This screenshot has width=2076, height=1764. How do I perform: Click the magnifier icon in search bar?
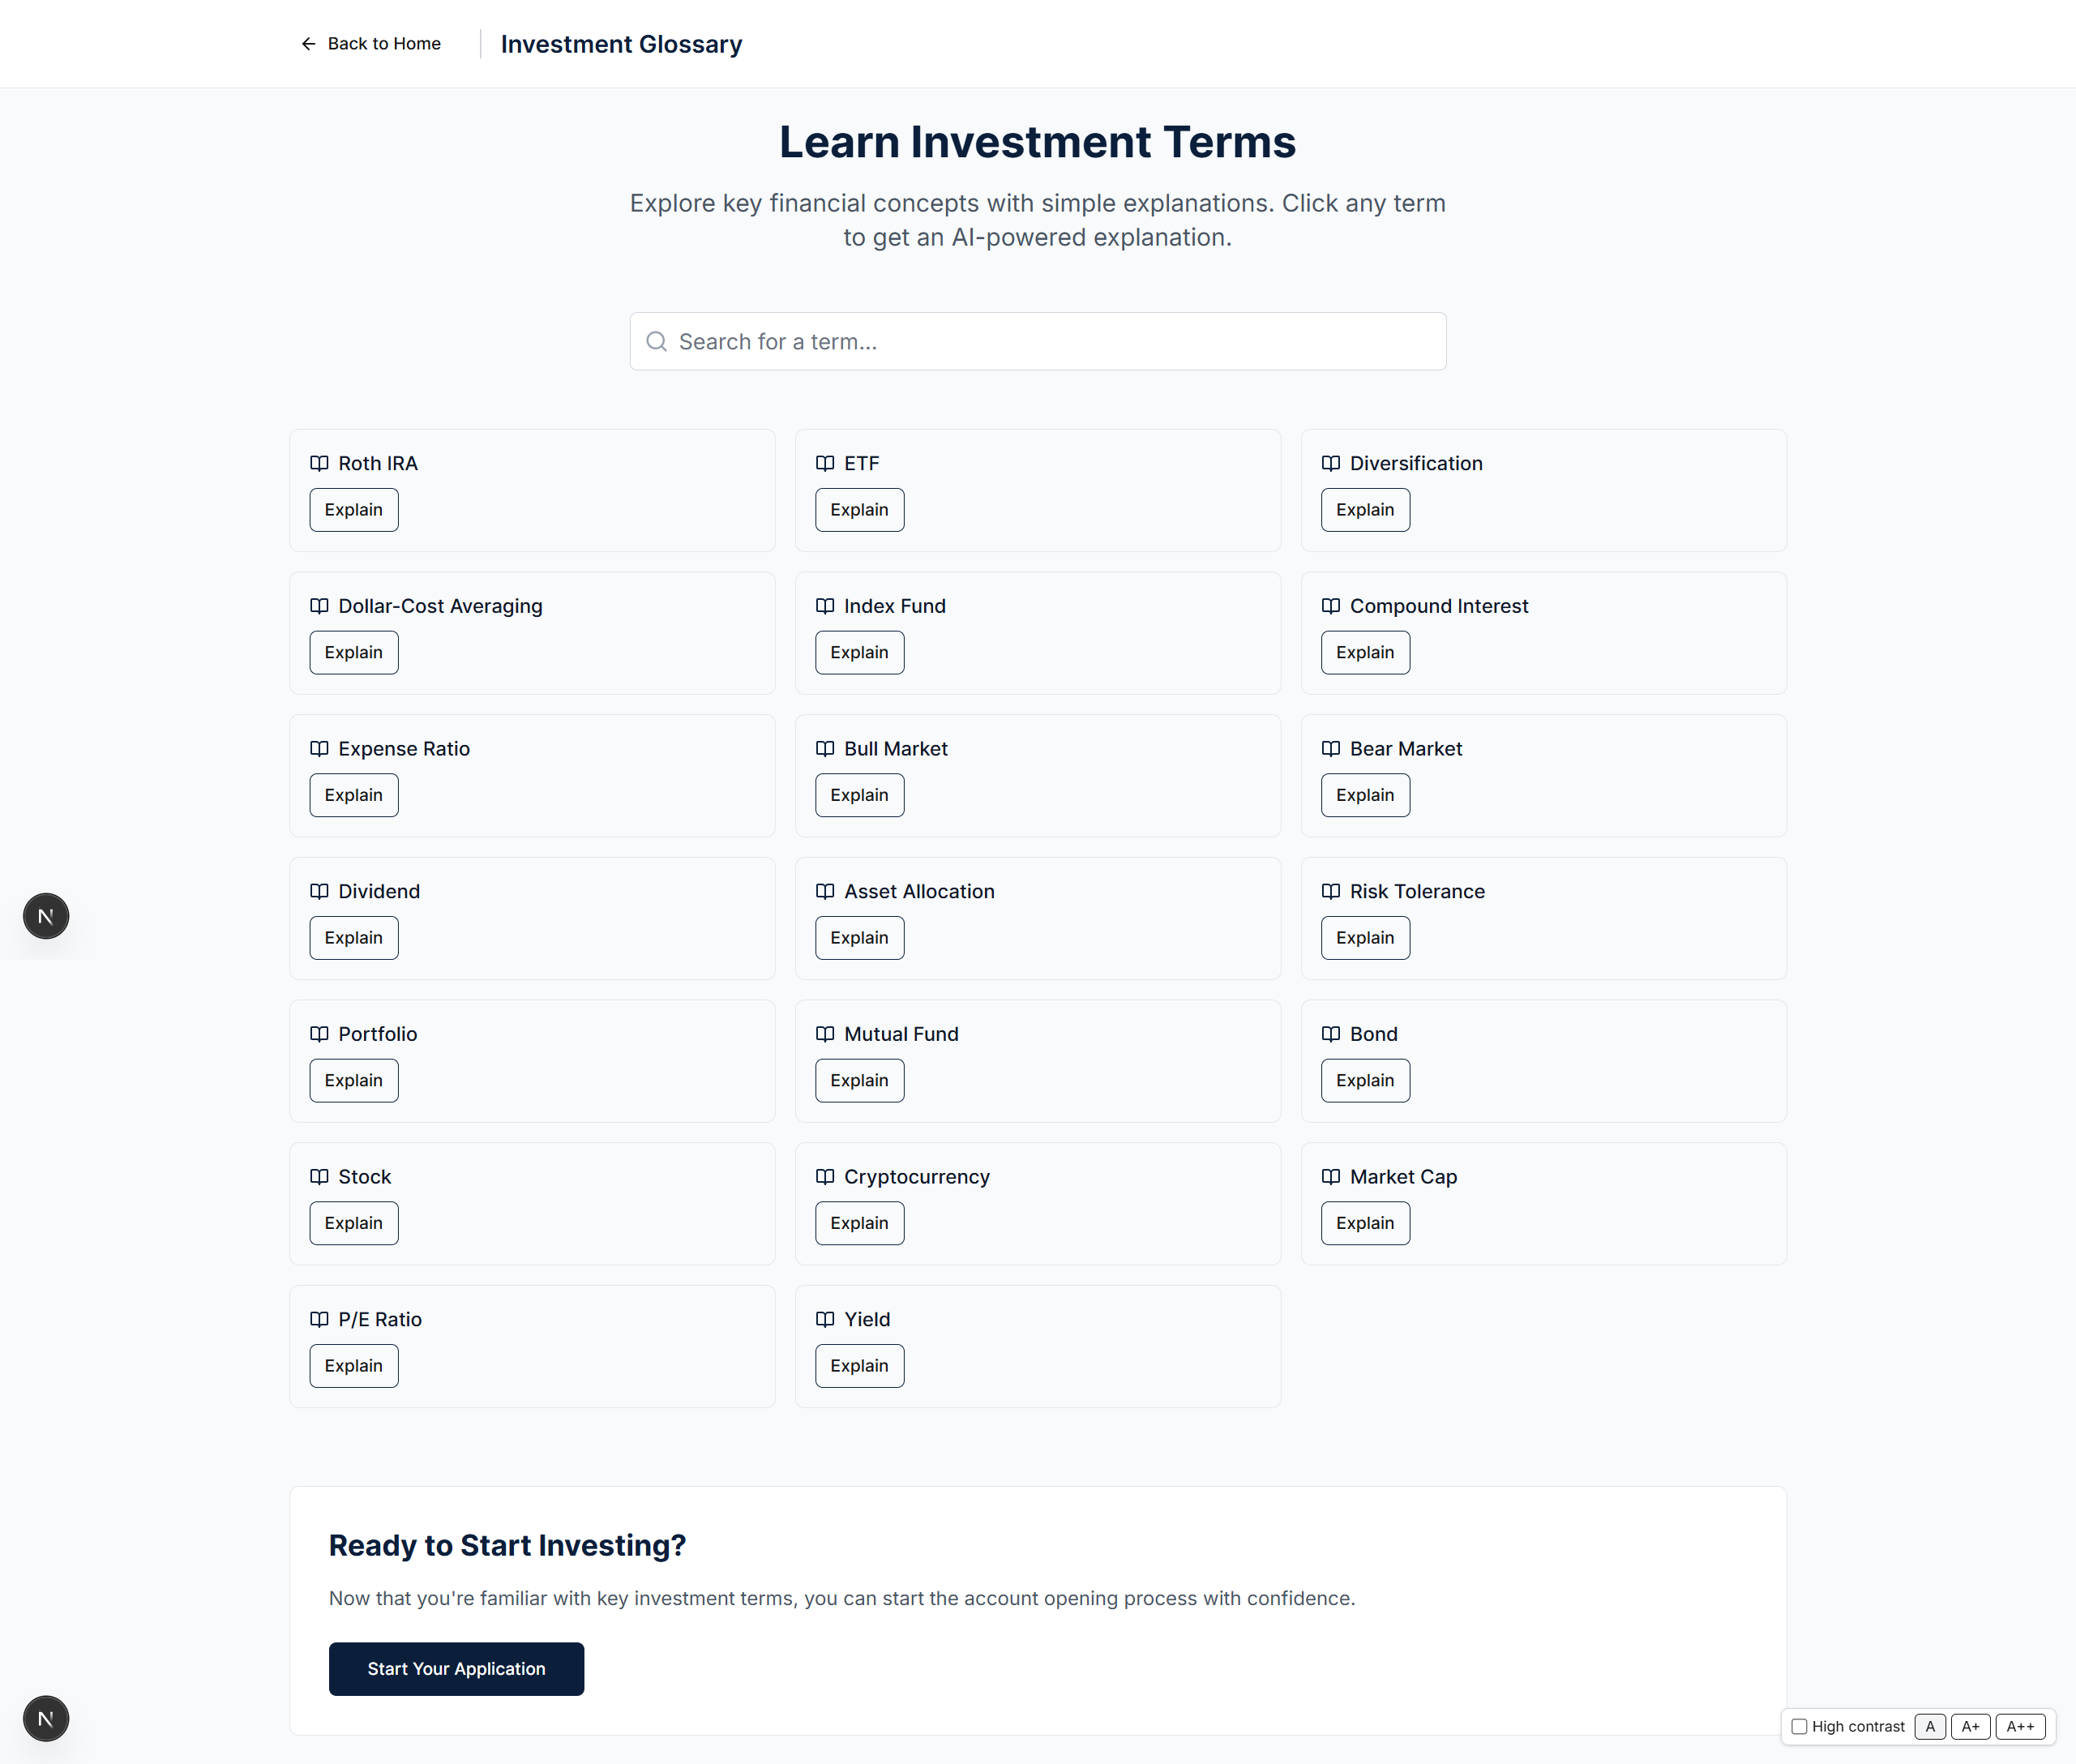656,342
